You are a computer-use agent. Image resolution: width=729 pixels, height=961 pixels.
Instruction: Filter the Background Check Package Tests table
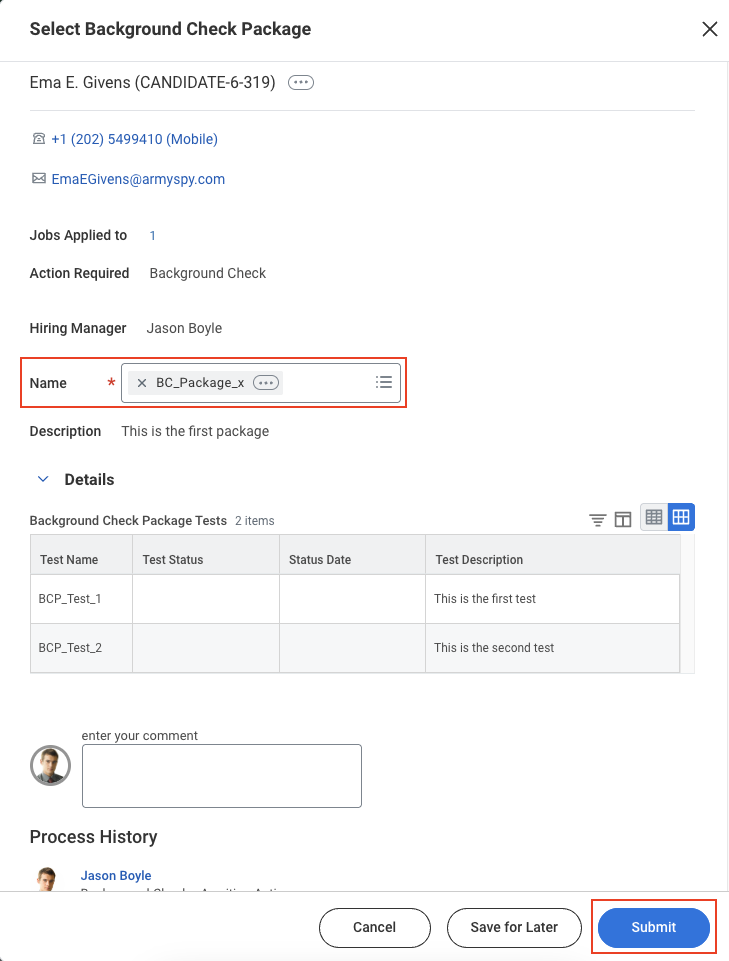point(598,520)
